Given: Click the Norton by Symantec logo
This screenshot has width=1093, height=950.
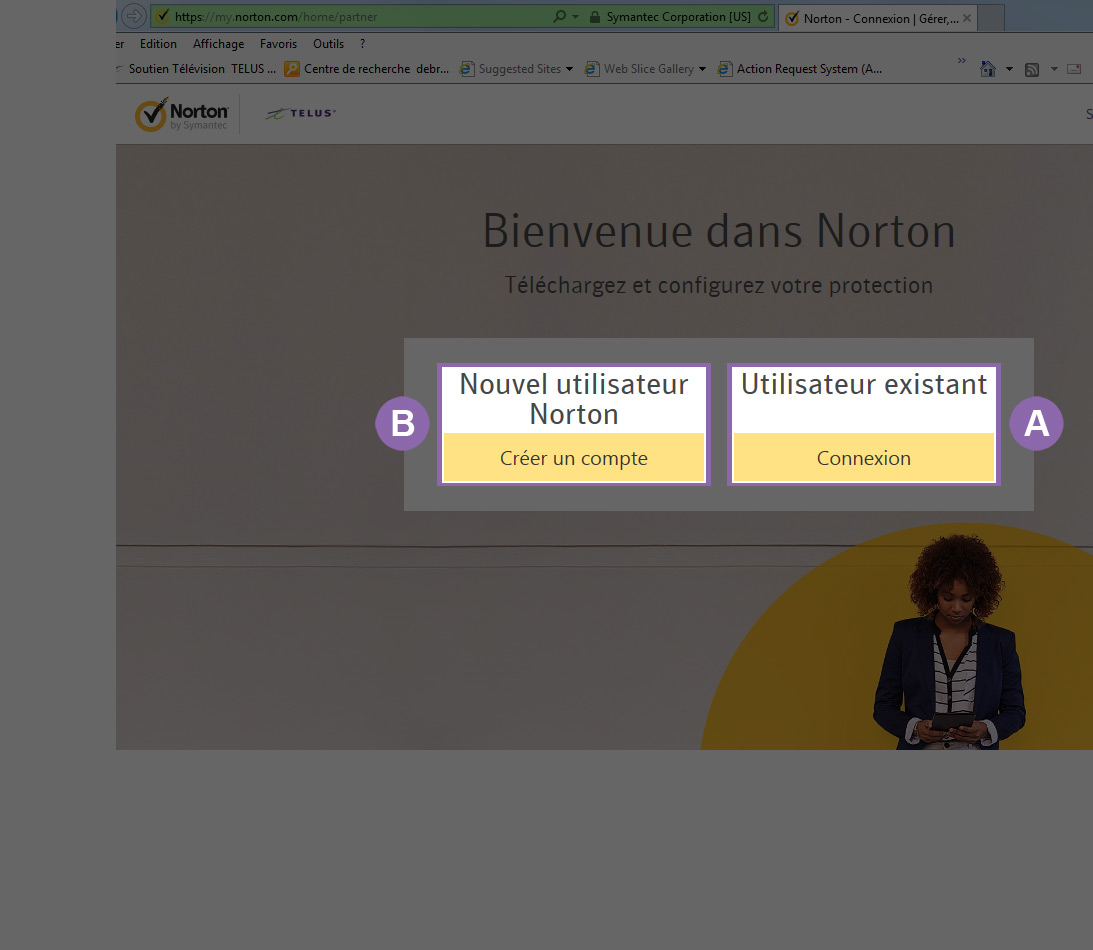Looking at the screenshot, I should (x=182, y=114).
